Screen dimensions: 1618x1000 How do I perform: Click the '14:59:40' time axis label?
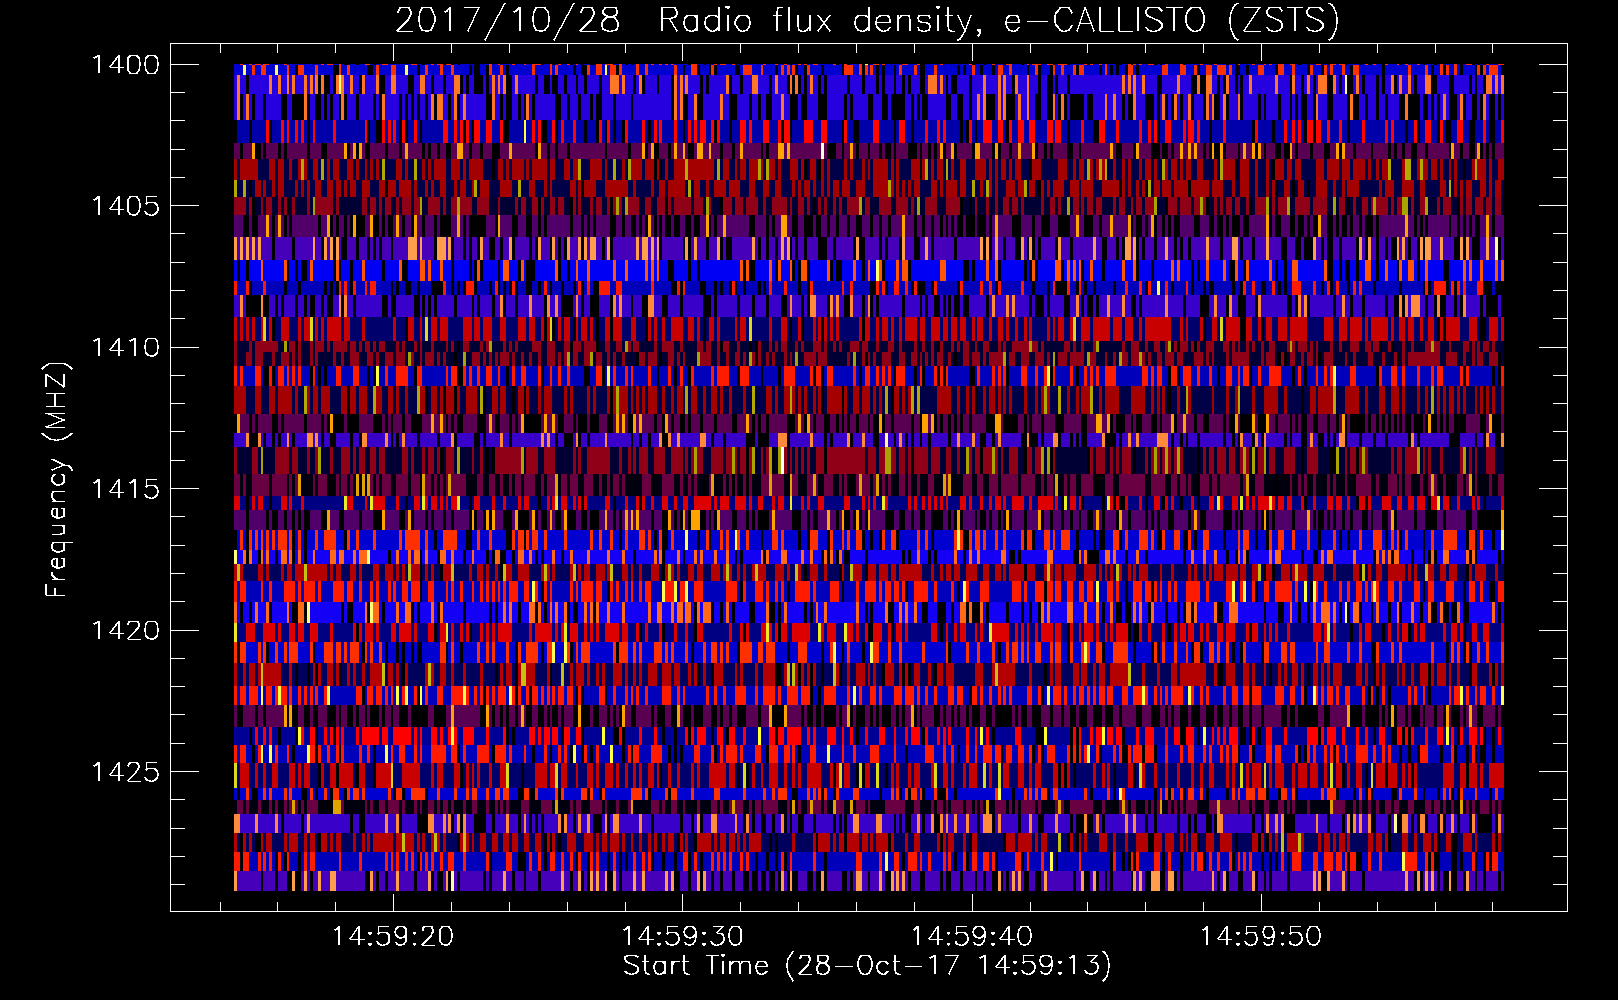tap(972, 937)
